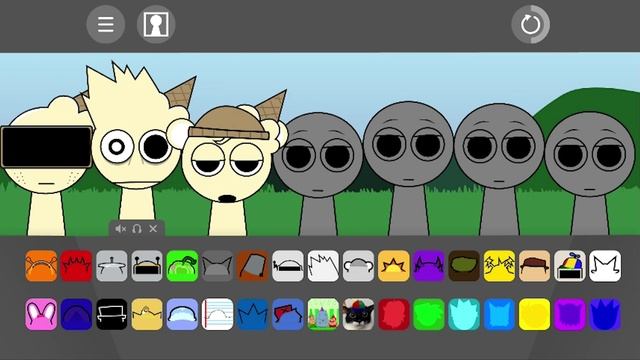Remove the character with the X button
The height and width of the screenshot is (360, 640).
pyautogui.click(x=153, y=229)
